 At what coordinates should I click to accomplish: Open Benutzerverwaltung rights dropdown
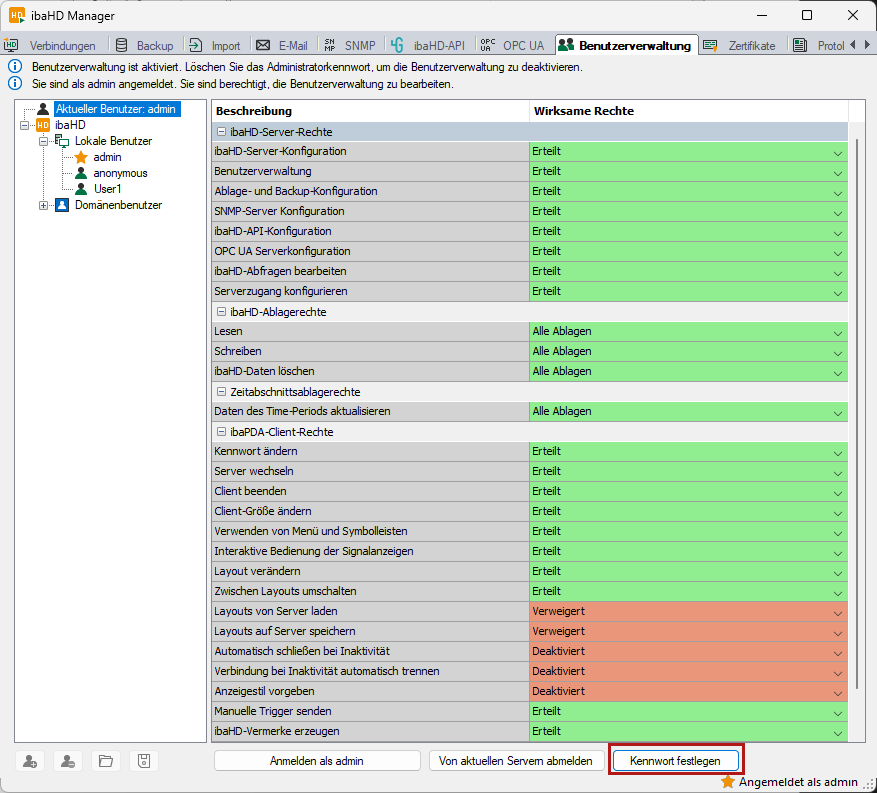(838, 172)
